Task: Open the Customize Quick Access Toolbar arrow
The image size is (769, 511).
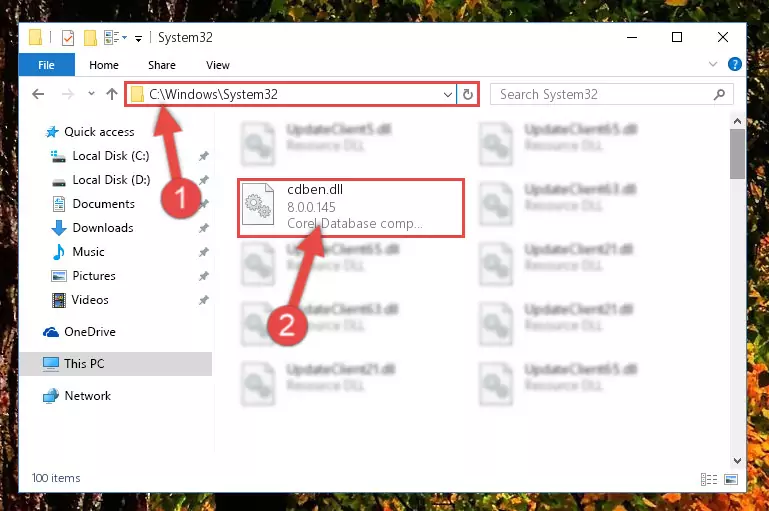Action: pyautogui.click(x=139, y=39)
